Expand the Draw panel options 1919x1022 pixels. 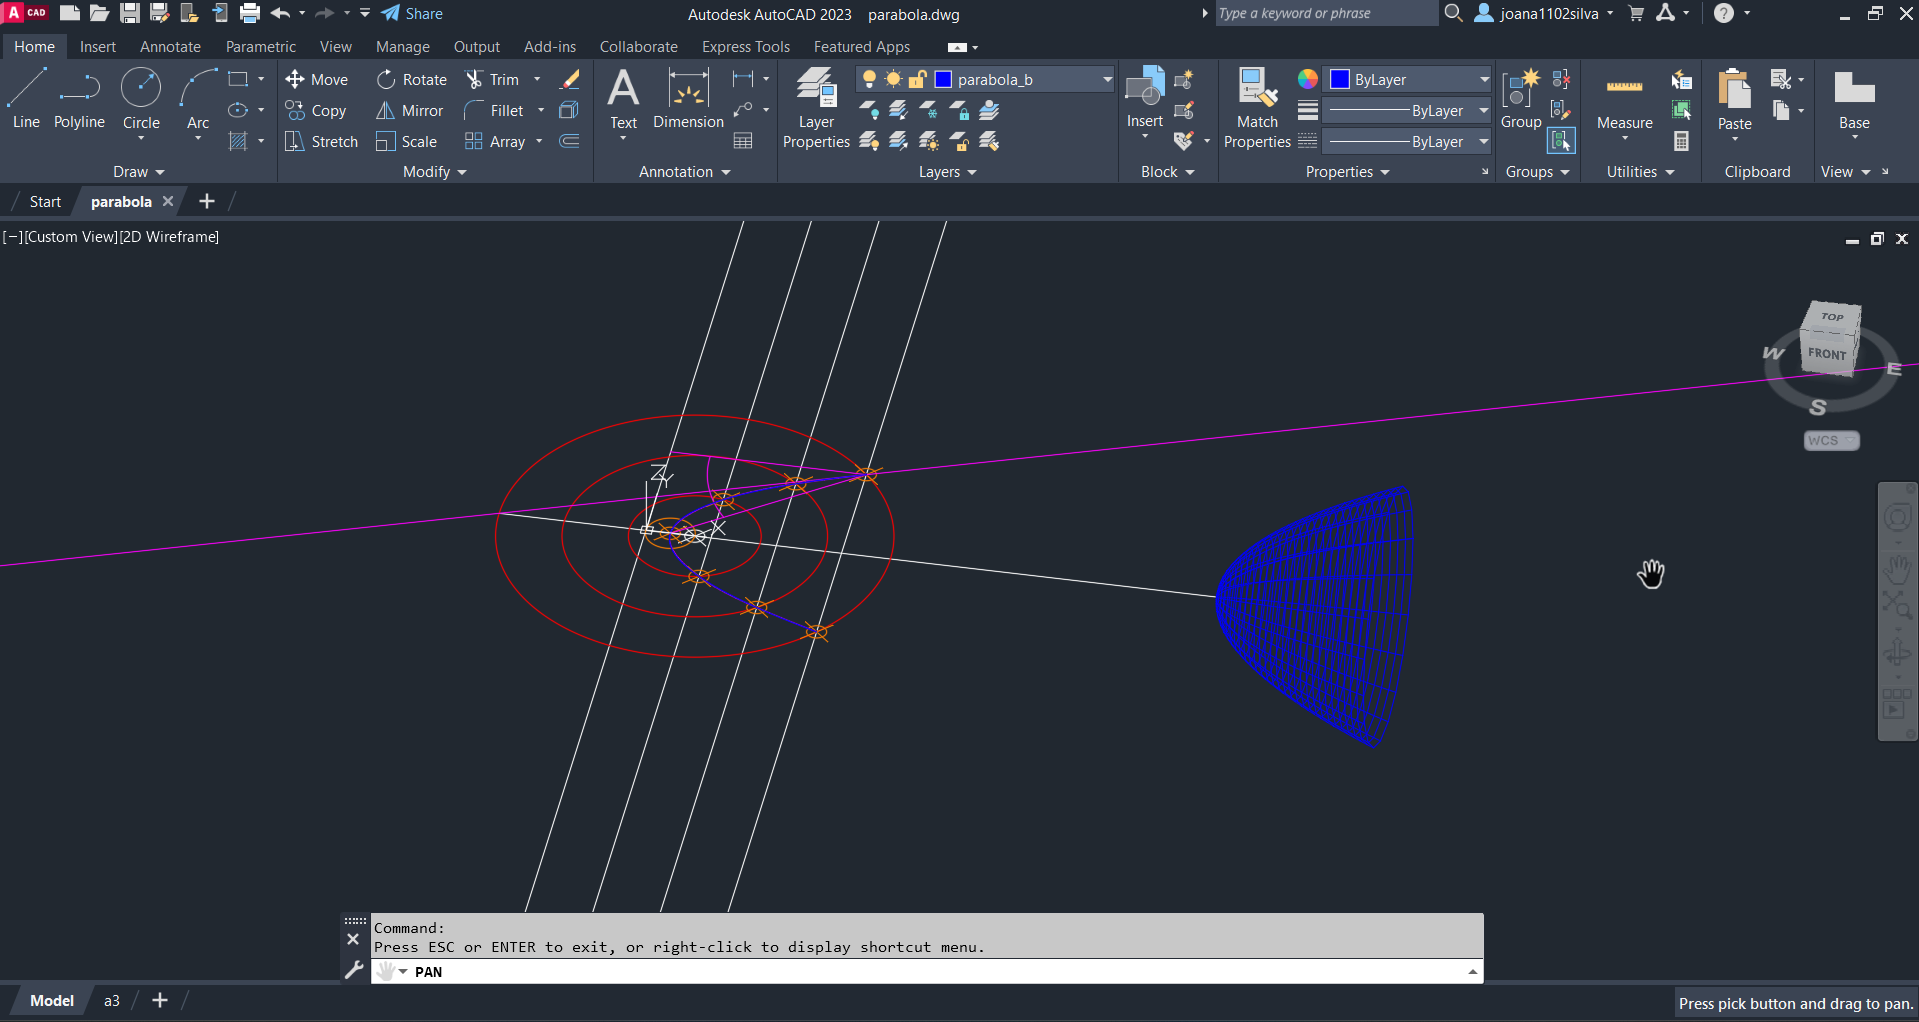tap(139, 172)
